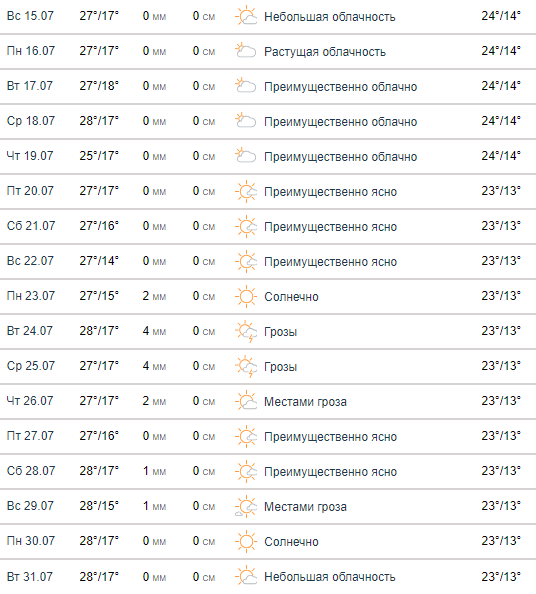Screen dimensions: 536x594
Task: Click the 4 мм precipitation for Вт 24.07
Action: [154, 331]
